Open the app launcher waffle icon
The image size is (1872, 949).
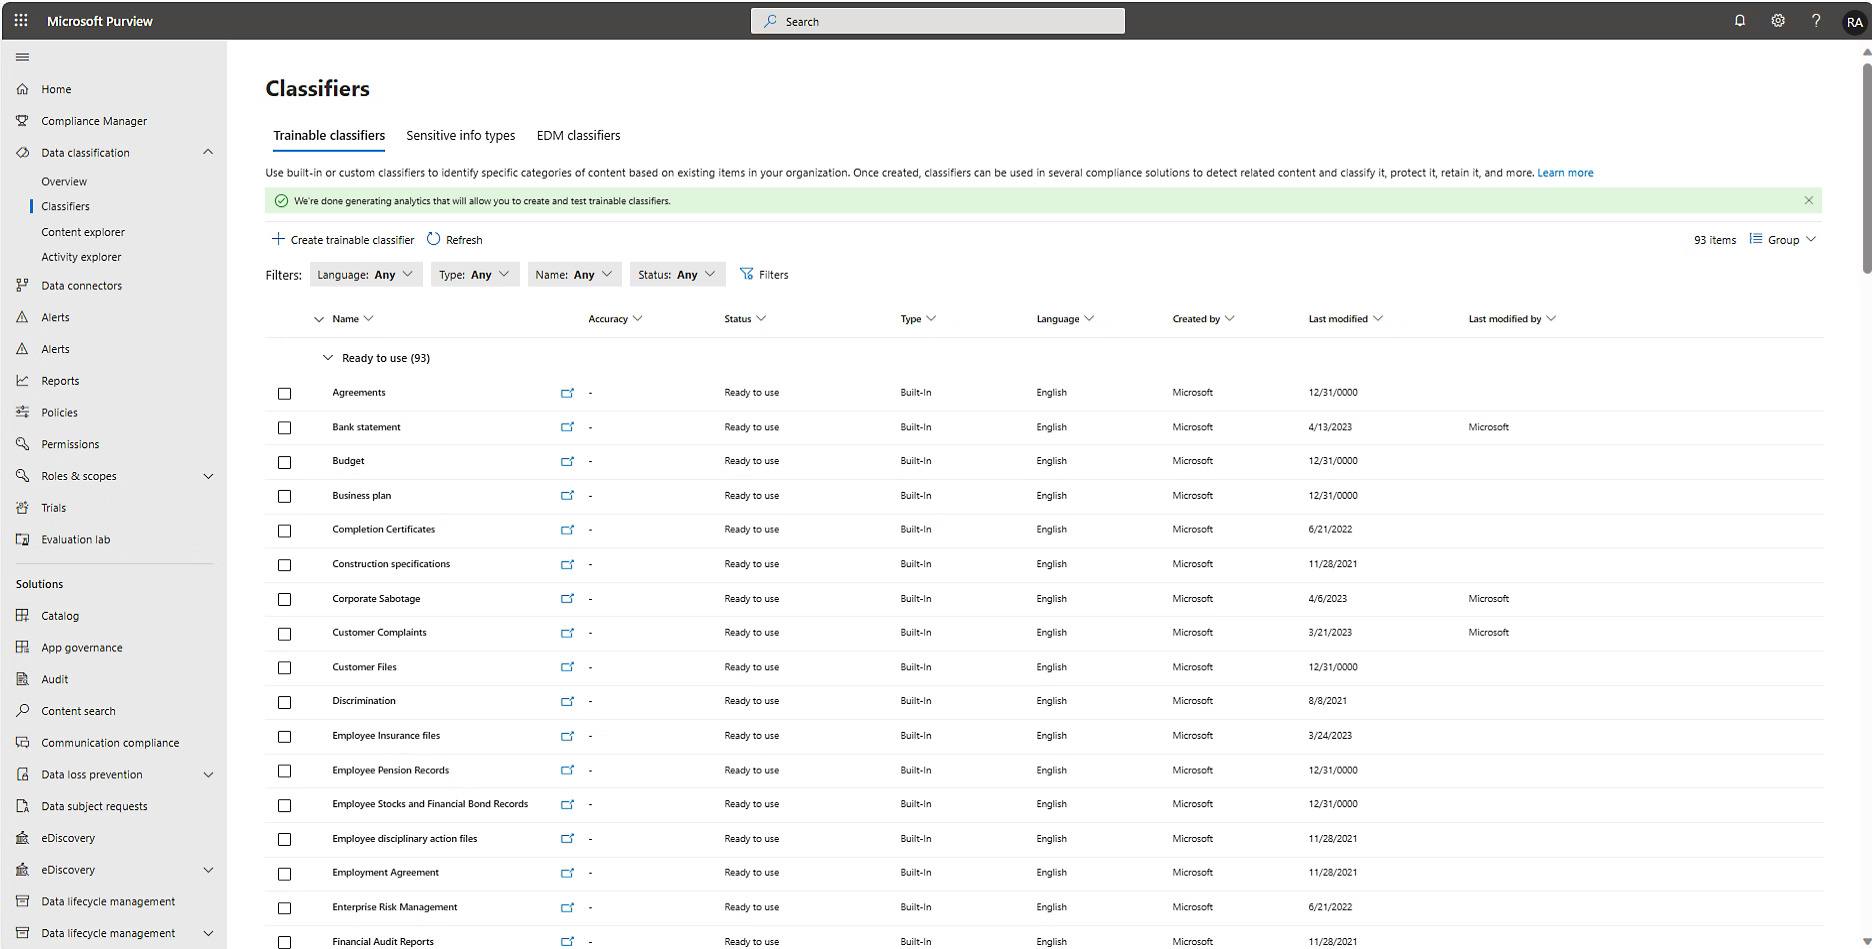(x=20, y=20)
